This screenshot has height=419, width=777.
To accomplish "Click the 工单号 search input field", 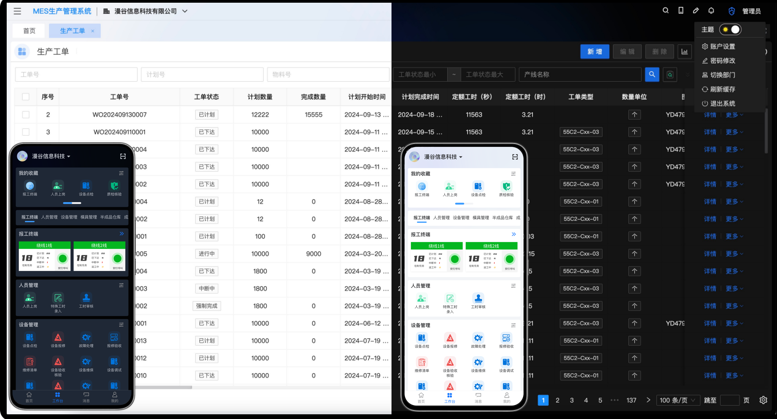I will pyautogui.click(x=76, y=75).
